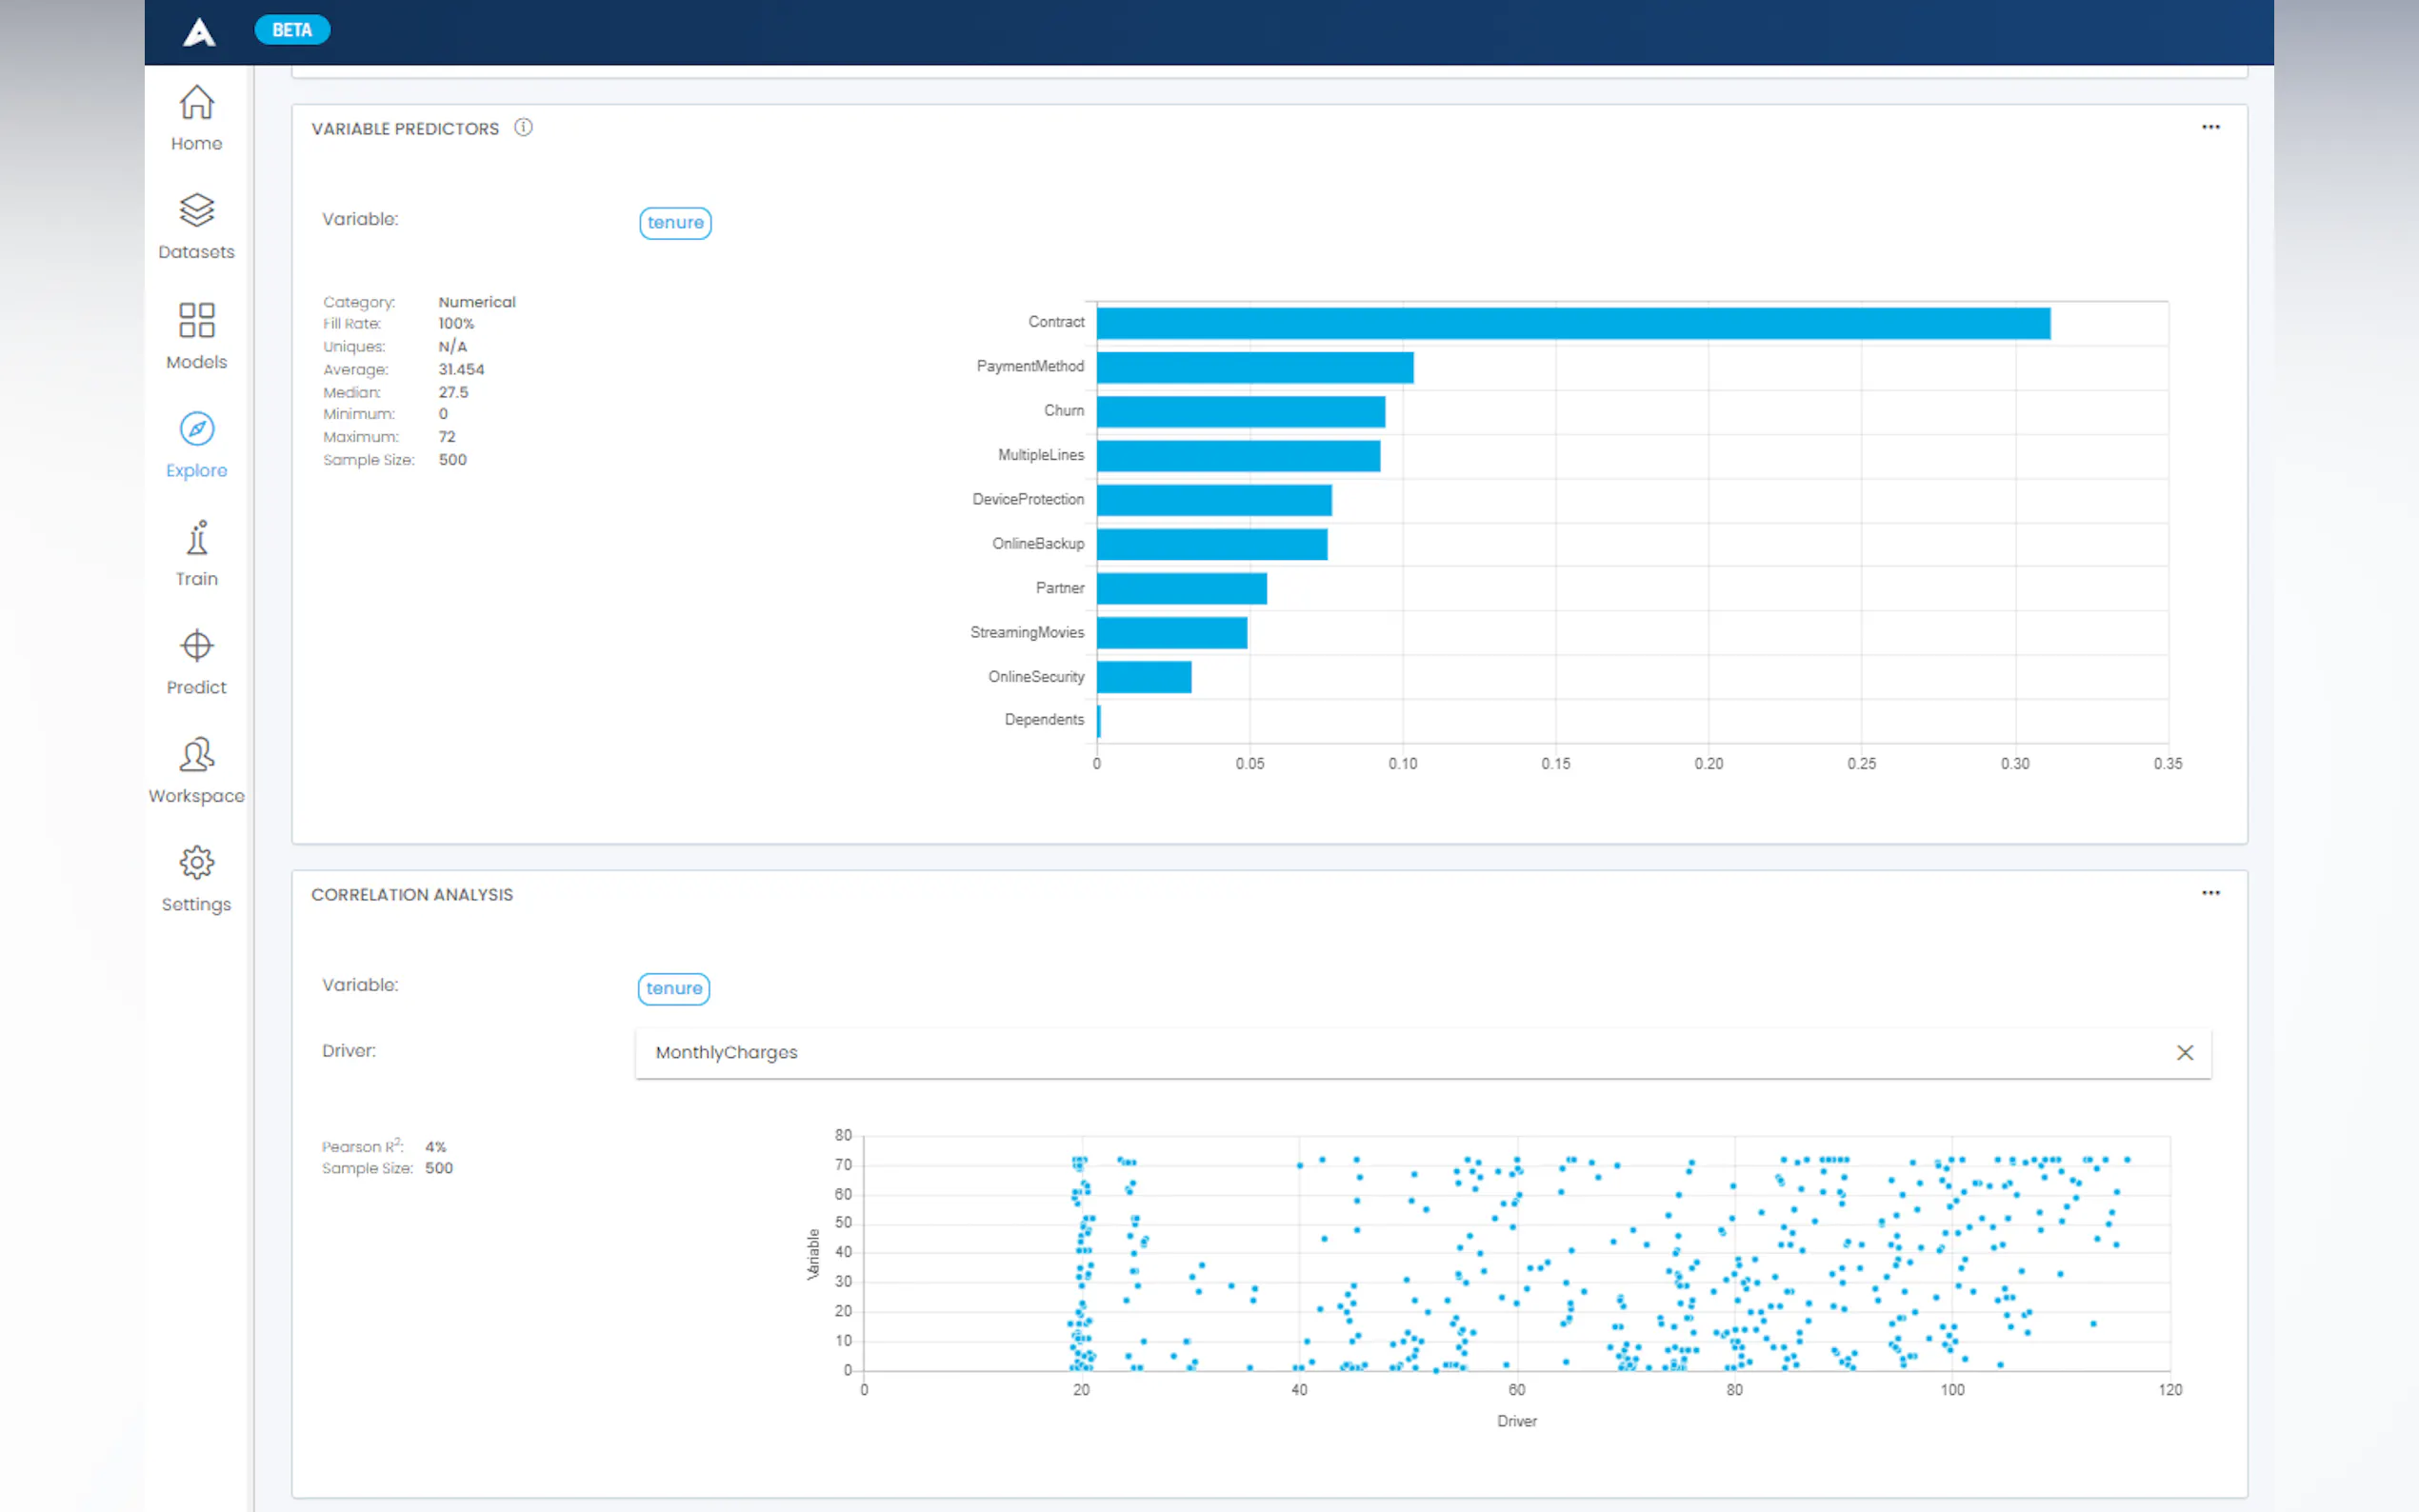
Task: Click the BETA badge
Action: (292, 30)
